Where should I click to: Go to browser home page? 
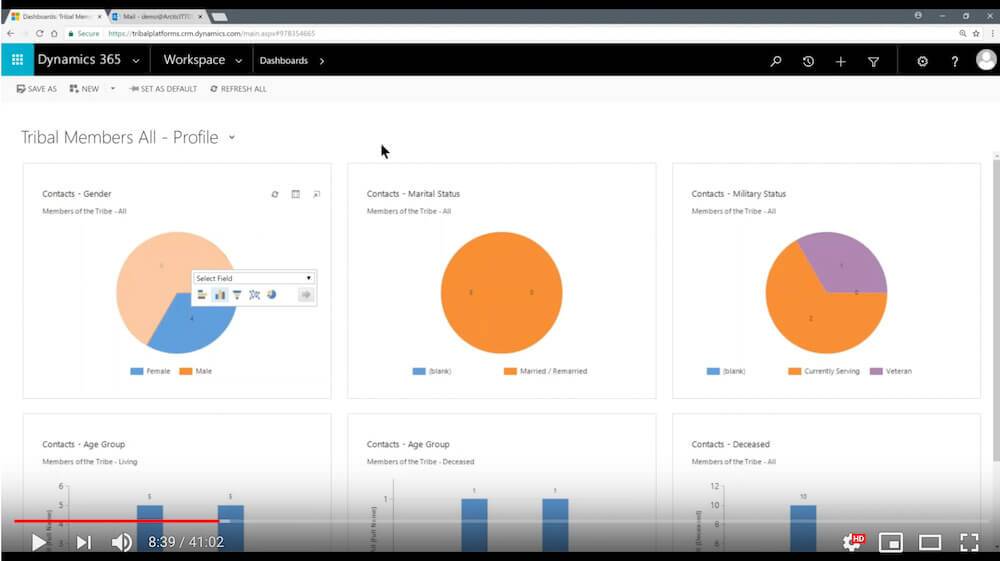pos(54,33)
